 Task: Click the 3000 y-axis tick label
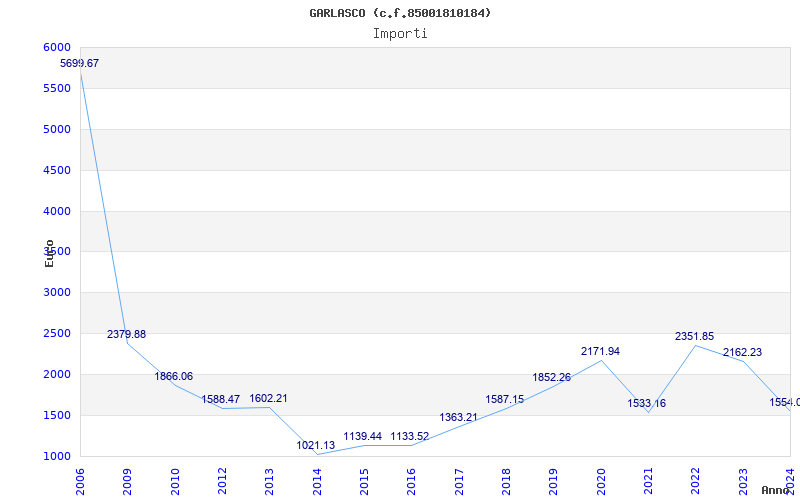56,292
